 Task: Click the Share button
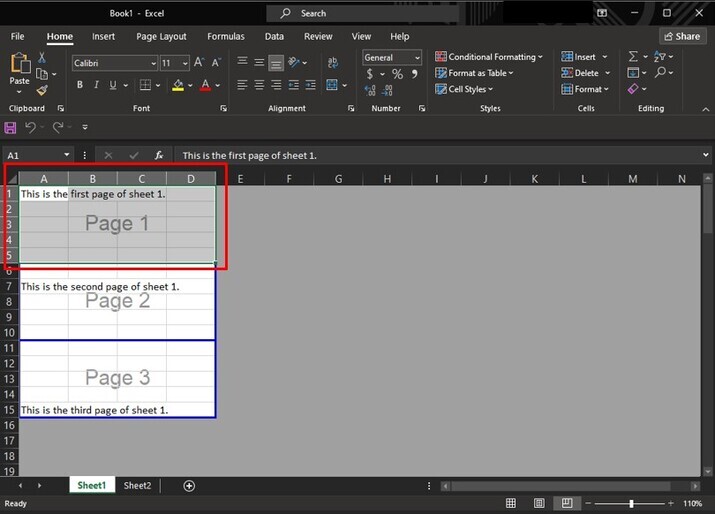click(682, 36)
